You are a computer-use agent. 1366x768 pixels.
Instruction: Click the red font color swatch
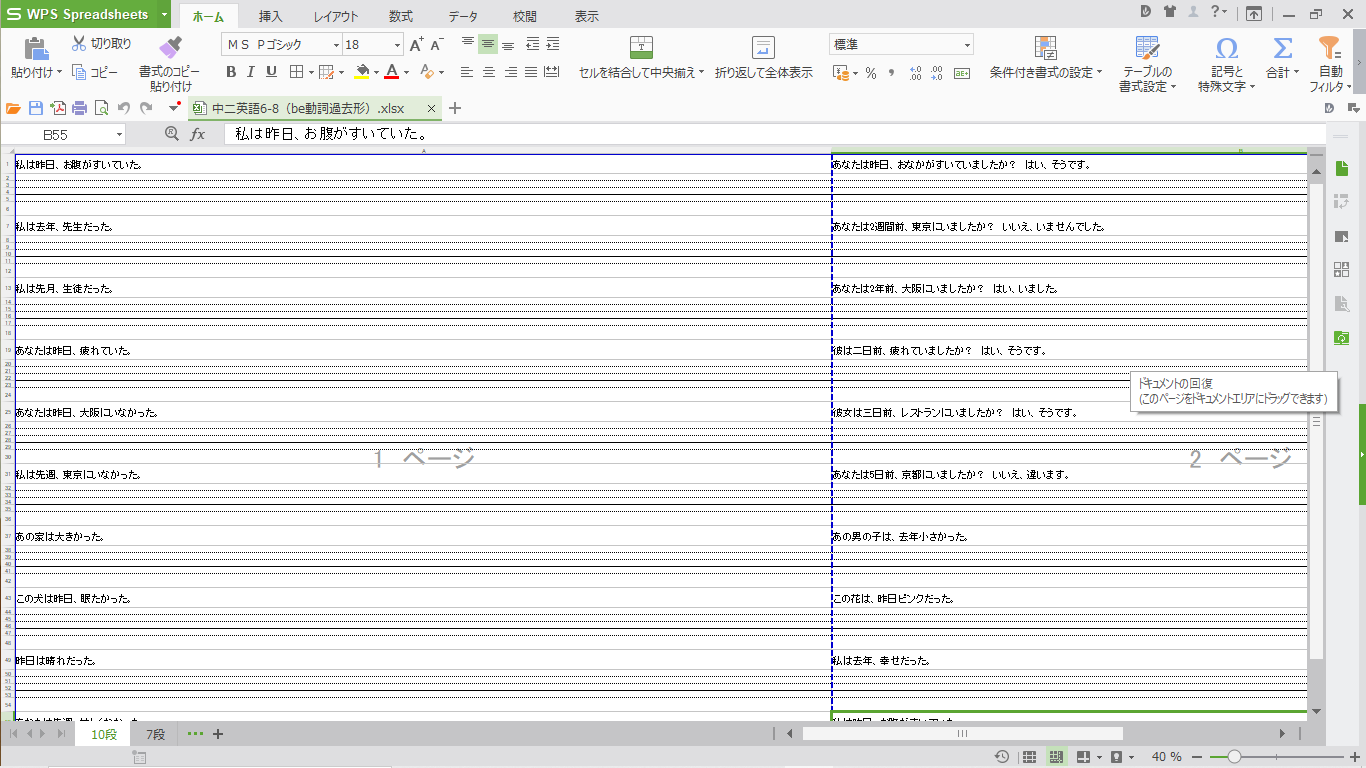coord(392,72)
